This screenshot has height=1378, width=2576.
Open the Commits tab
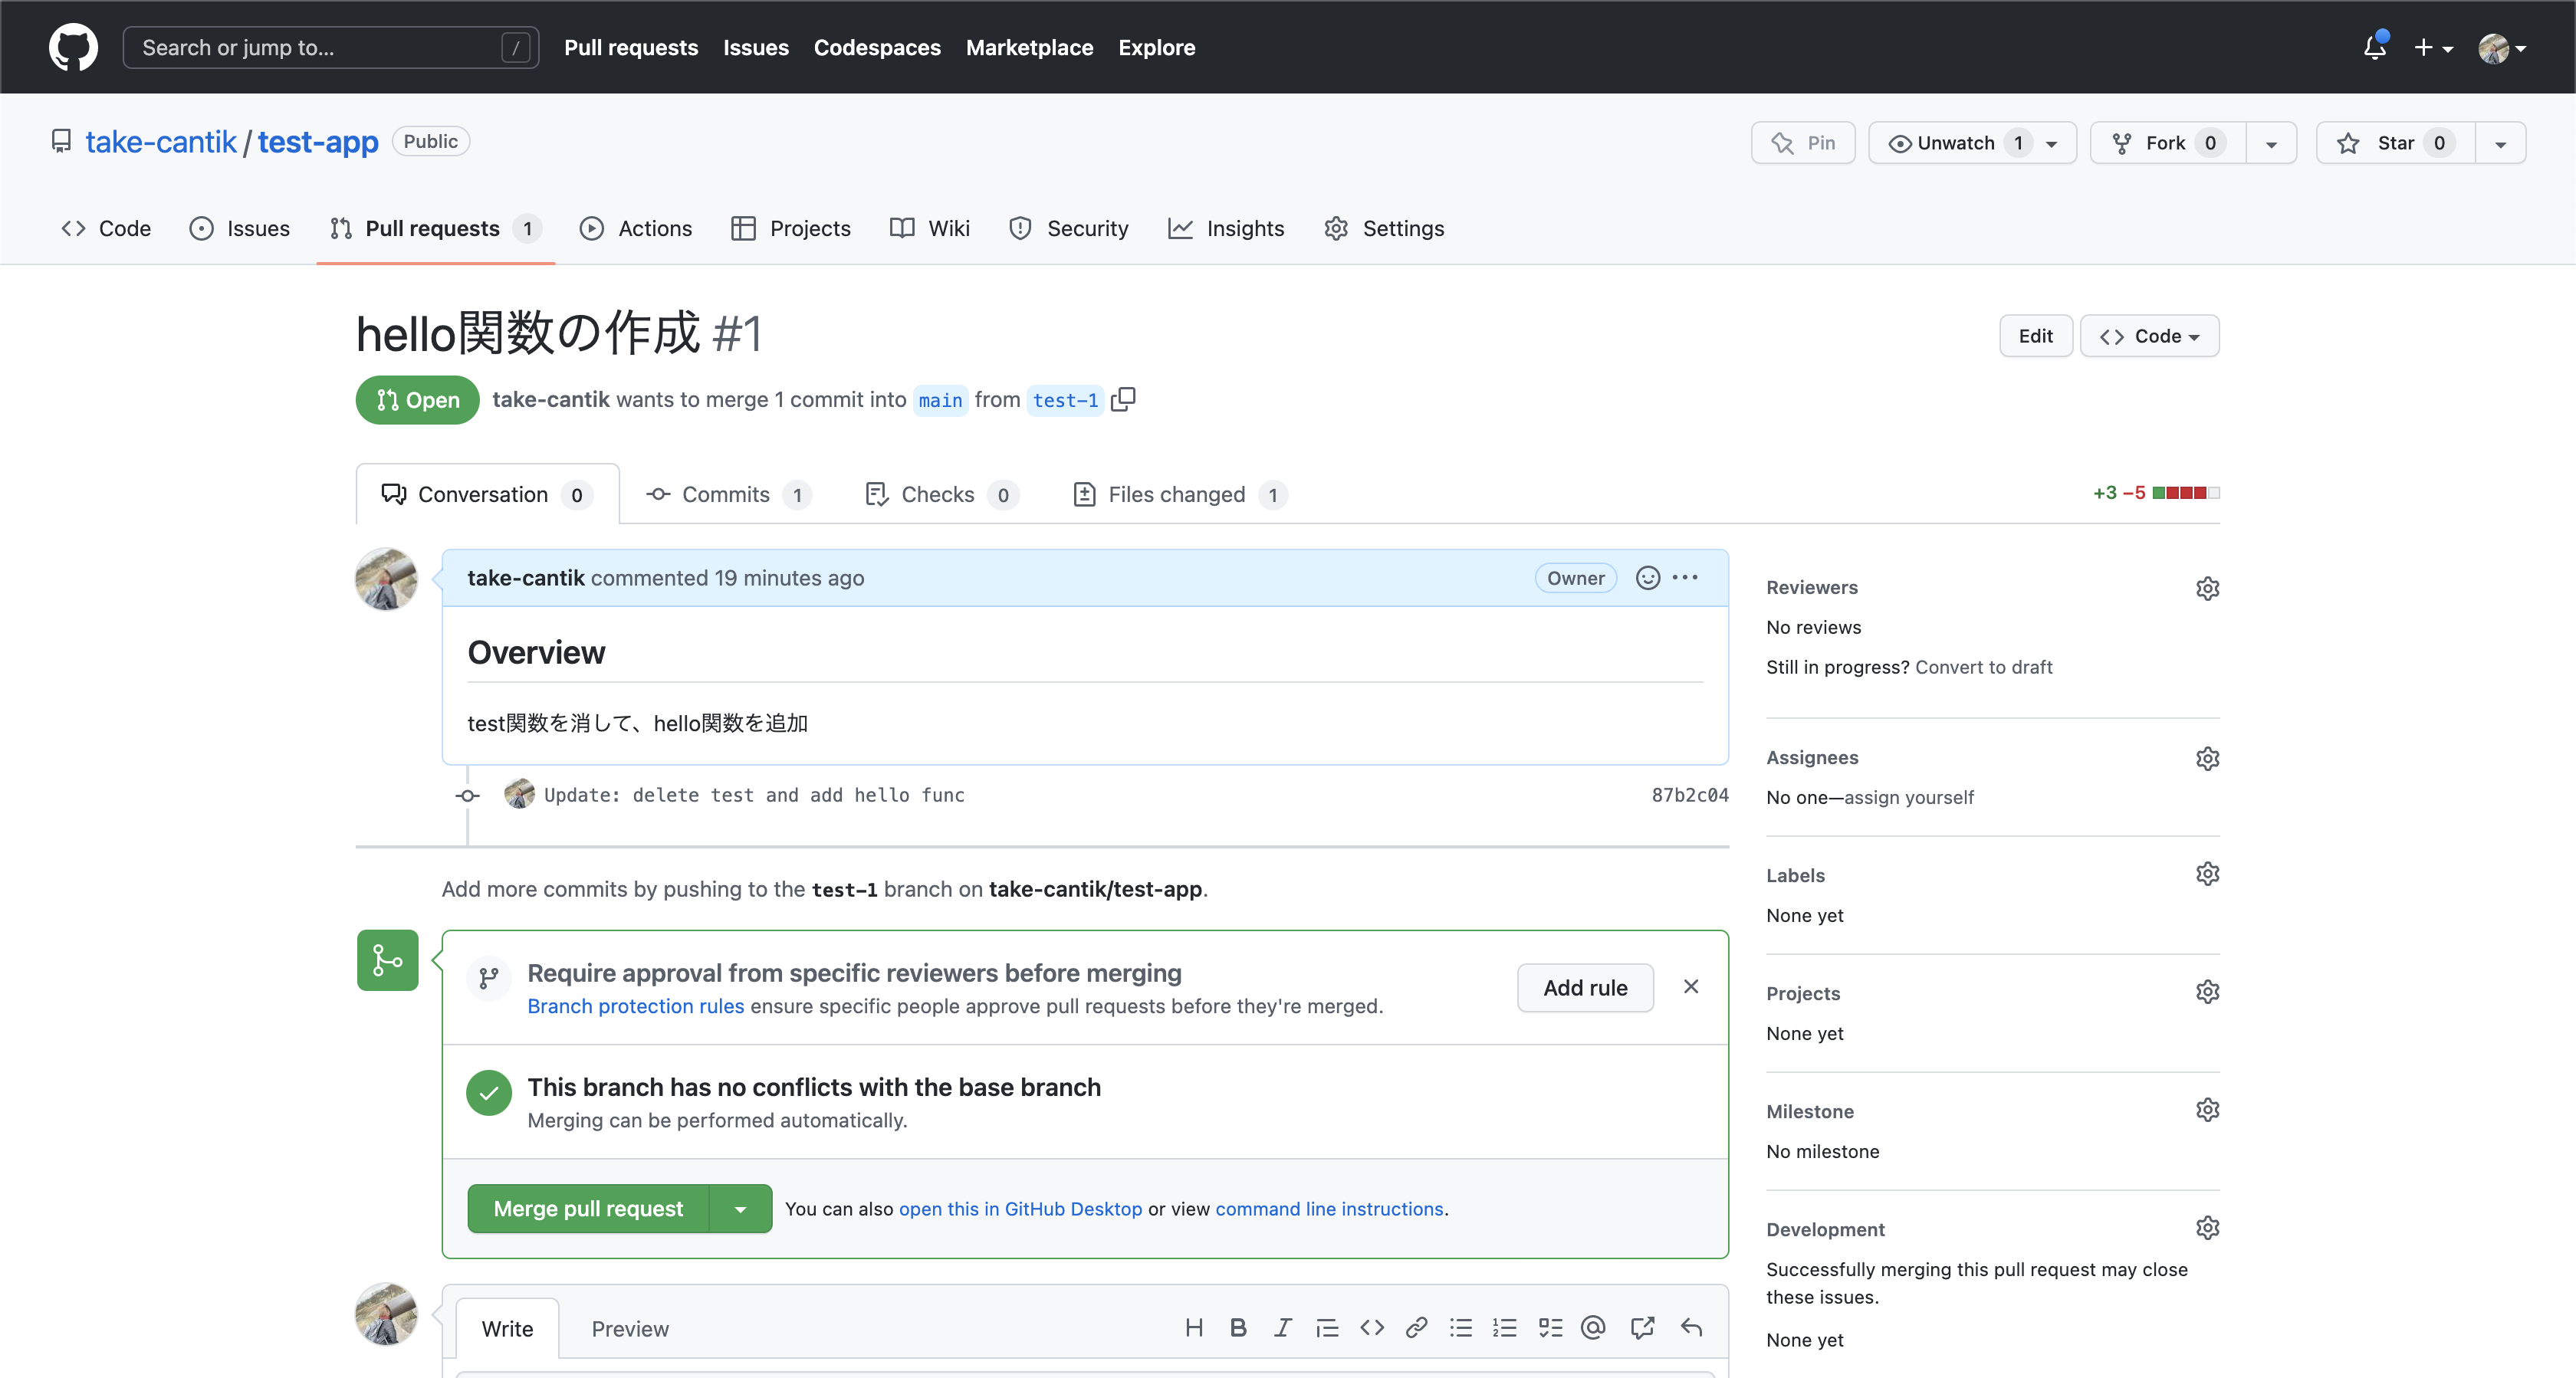(725, 494)
